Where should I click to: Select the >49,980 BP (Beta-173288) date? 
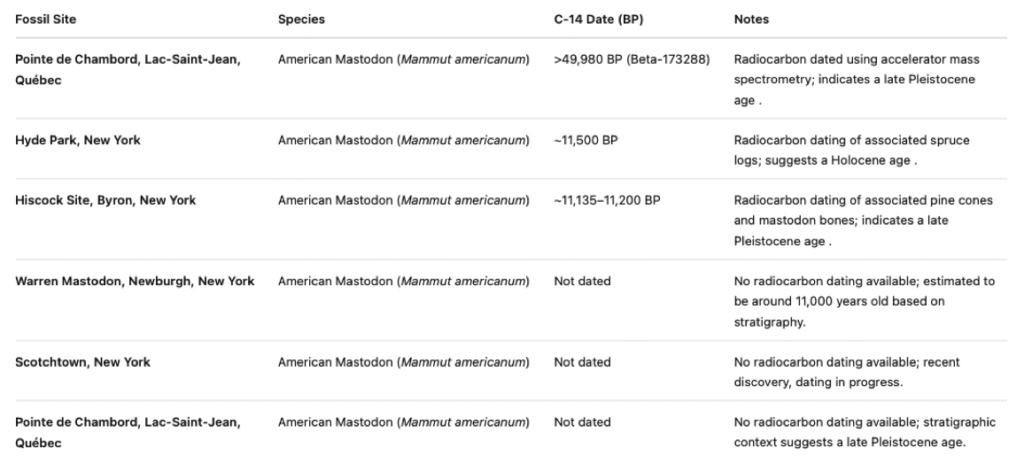(631, 59)
